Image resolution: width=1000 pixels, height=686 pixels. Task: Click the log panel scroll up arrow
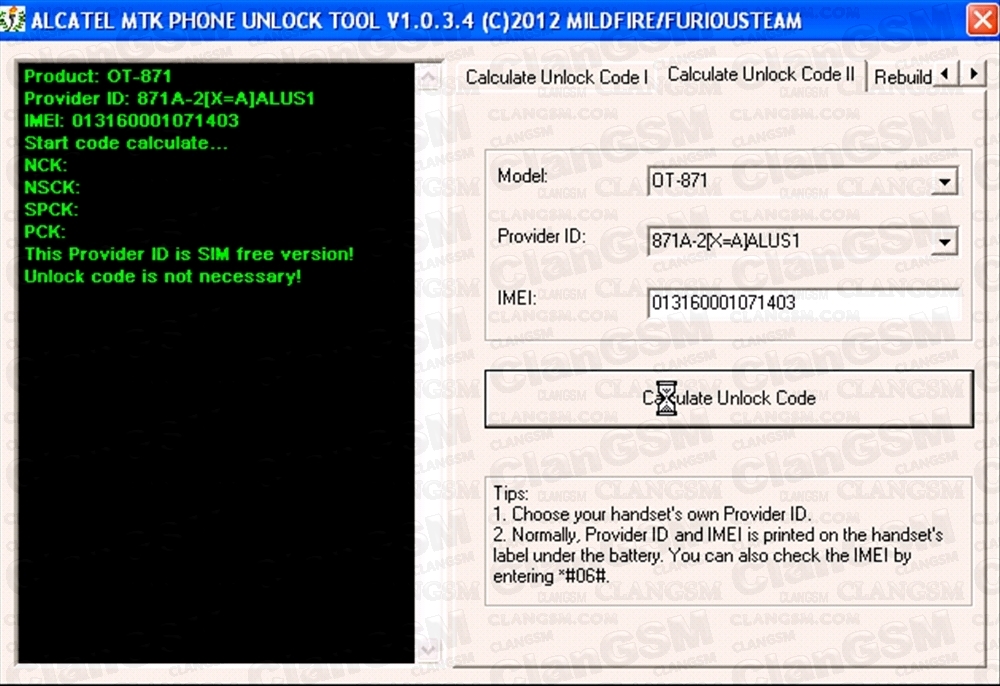coord(429,78)
